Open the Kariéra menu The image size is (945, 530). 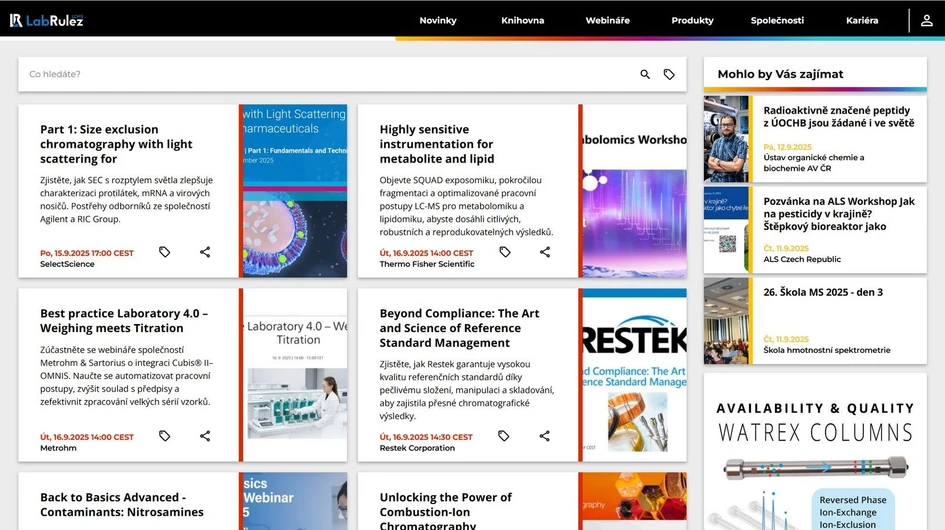(x=862, y=21)
